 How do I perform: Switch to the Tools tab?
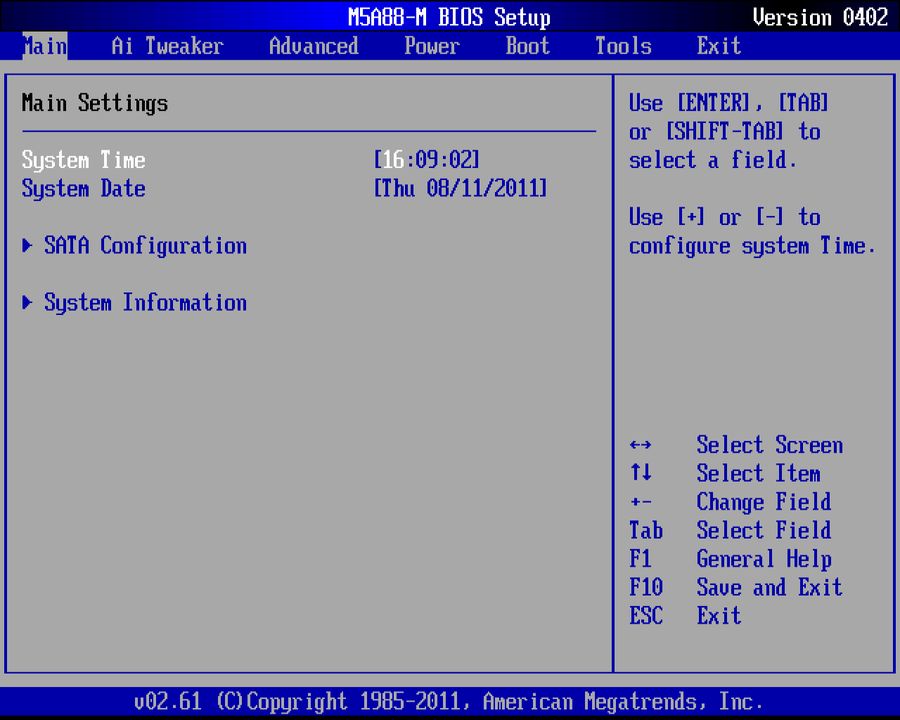click(x=623, y=46)
